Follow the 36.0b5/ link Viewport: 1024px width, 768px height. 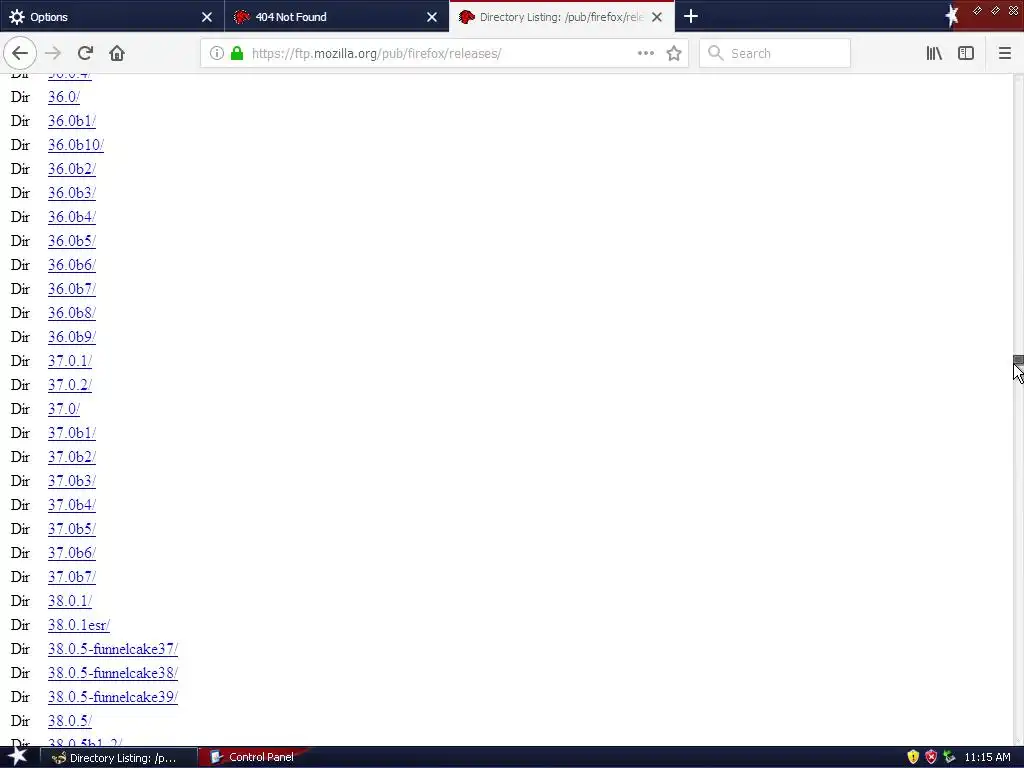[x=72, y=241]
